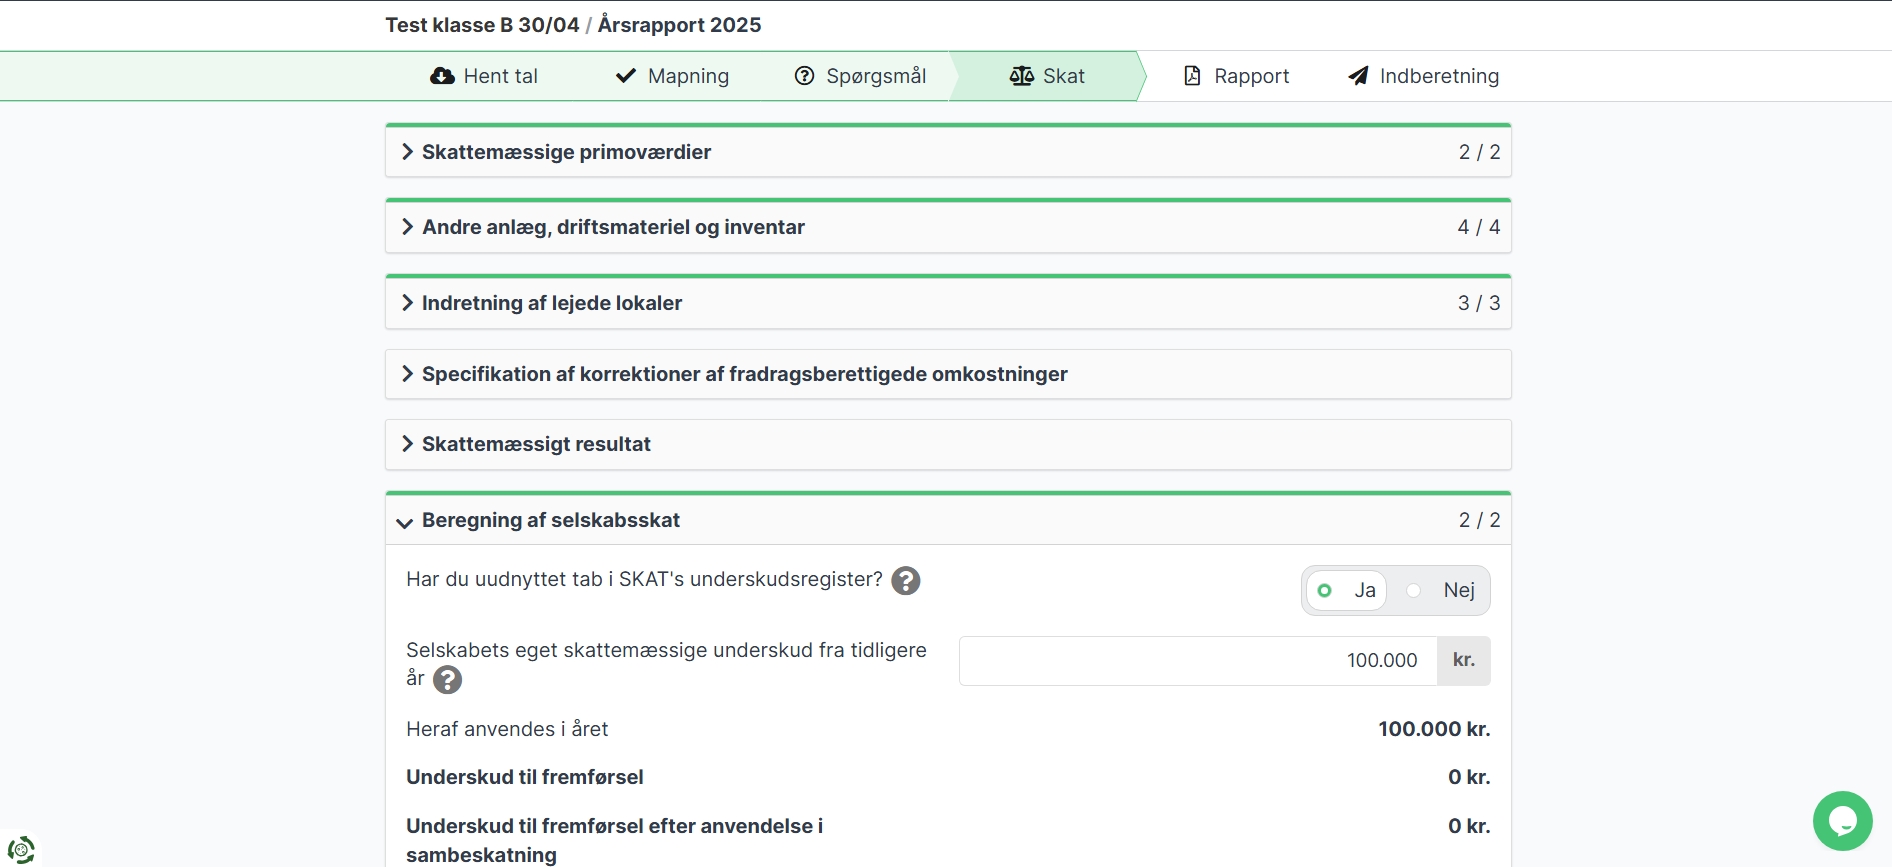Go to the Indberetning step
Viewport: 1892px width, 867px height.
[x=1438, y=76]
